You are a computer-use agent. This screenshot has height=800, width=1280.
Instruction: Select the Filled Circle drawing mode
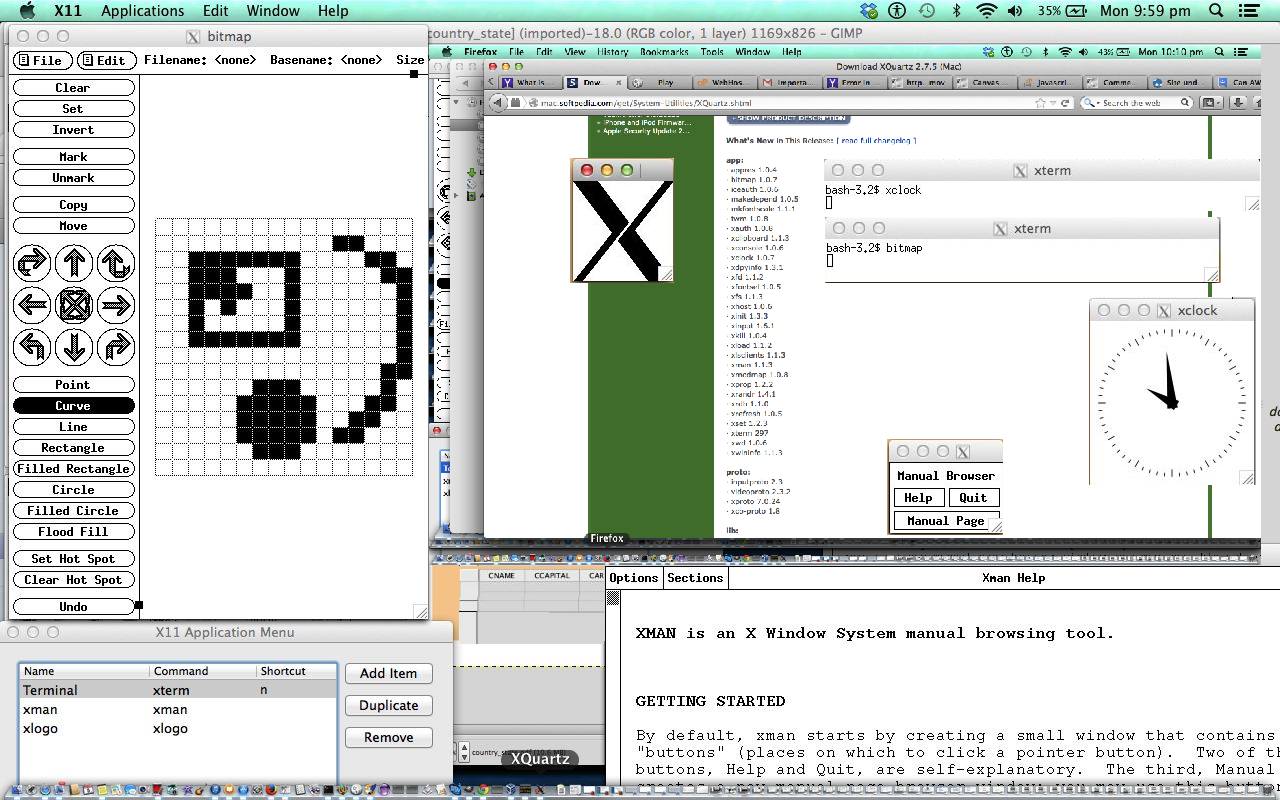73,511
